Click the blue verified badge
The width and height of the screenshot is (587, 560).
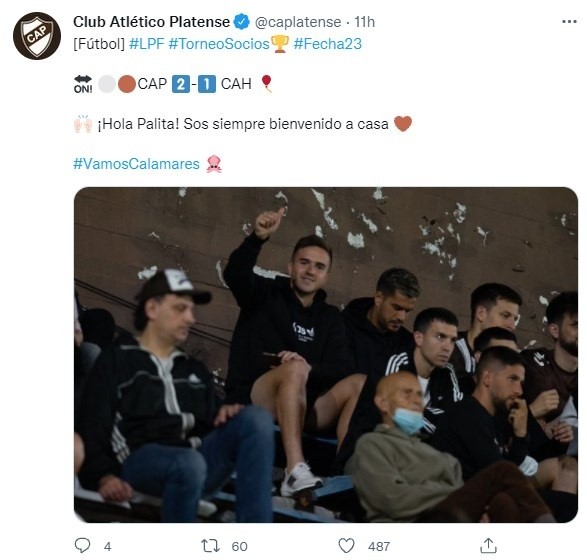coord(241,22)
